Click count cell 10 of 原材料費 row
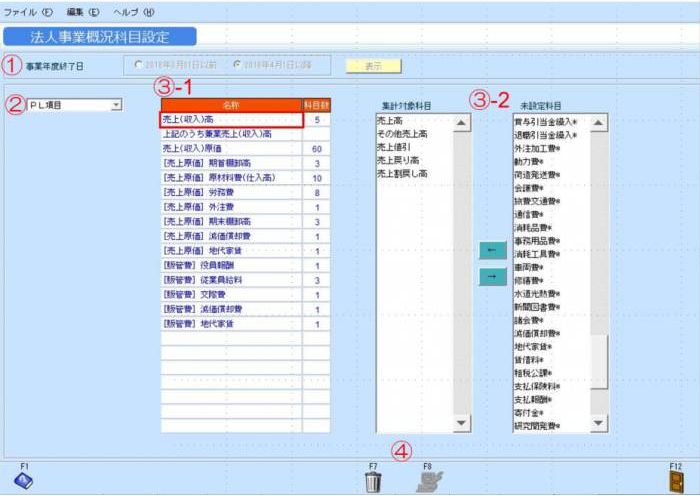The image size is (700, 496). pos(317,178)
